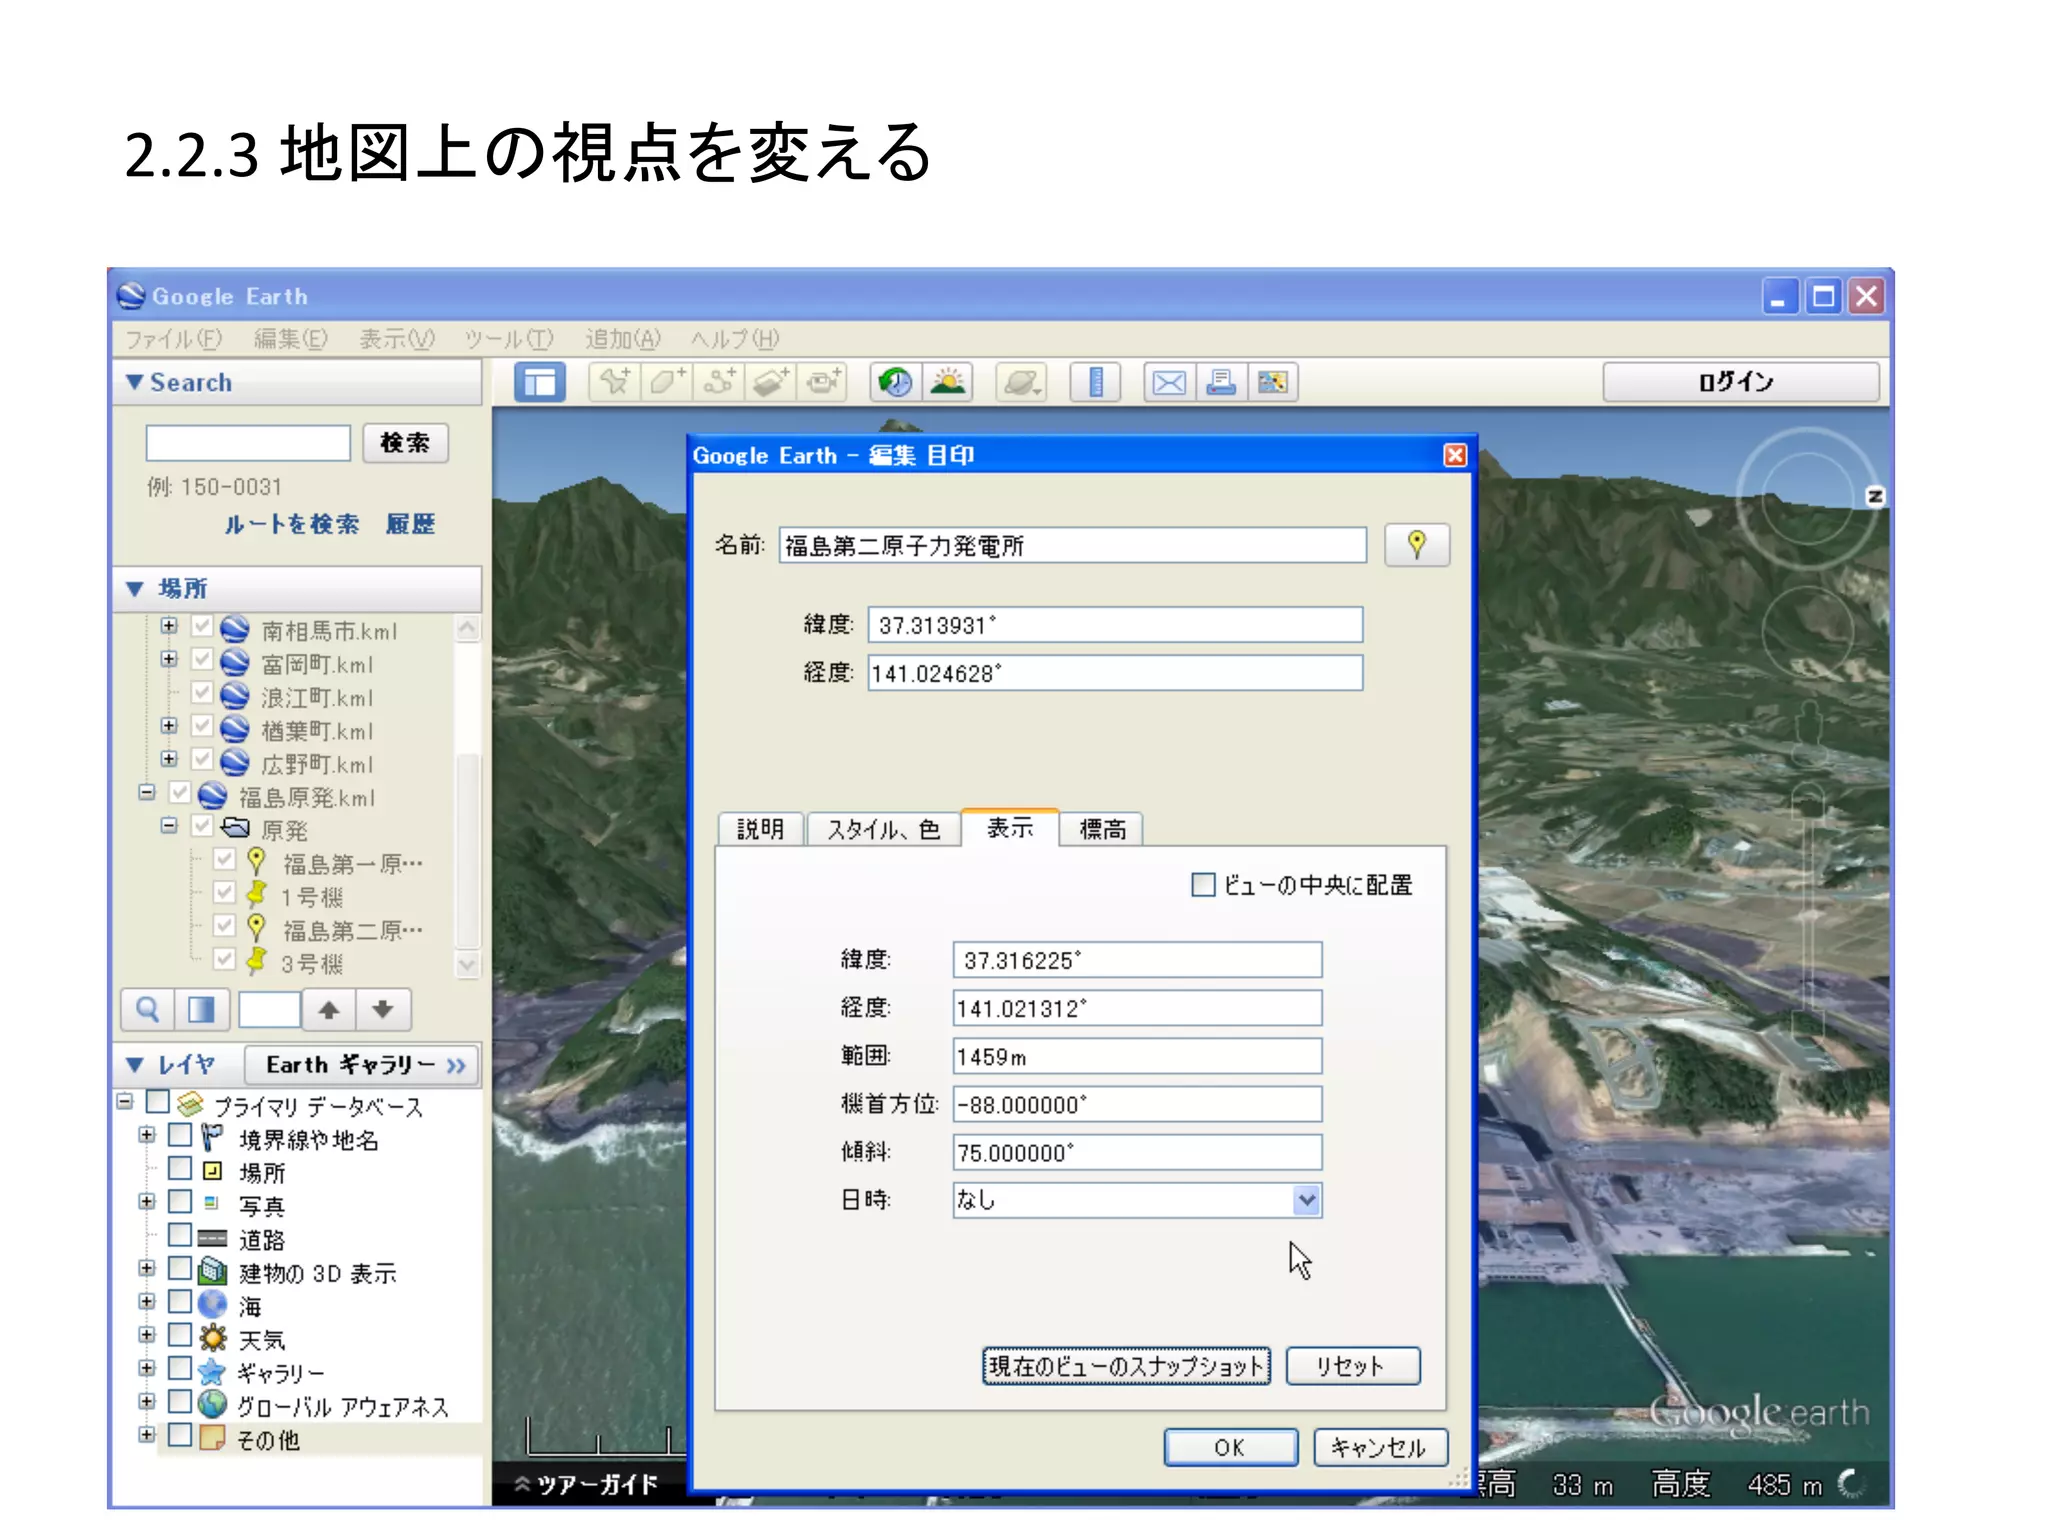Click the ルートを検索 link
Viewport: 2048px width, 1536px height.
pos(291,524)
